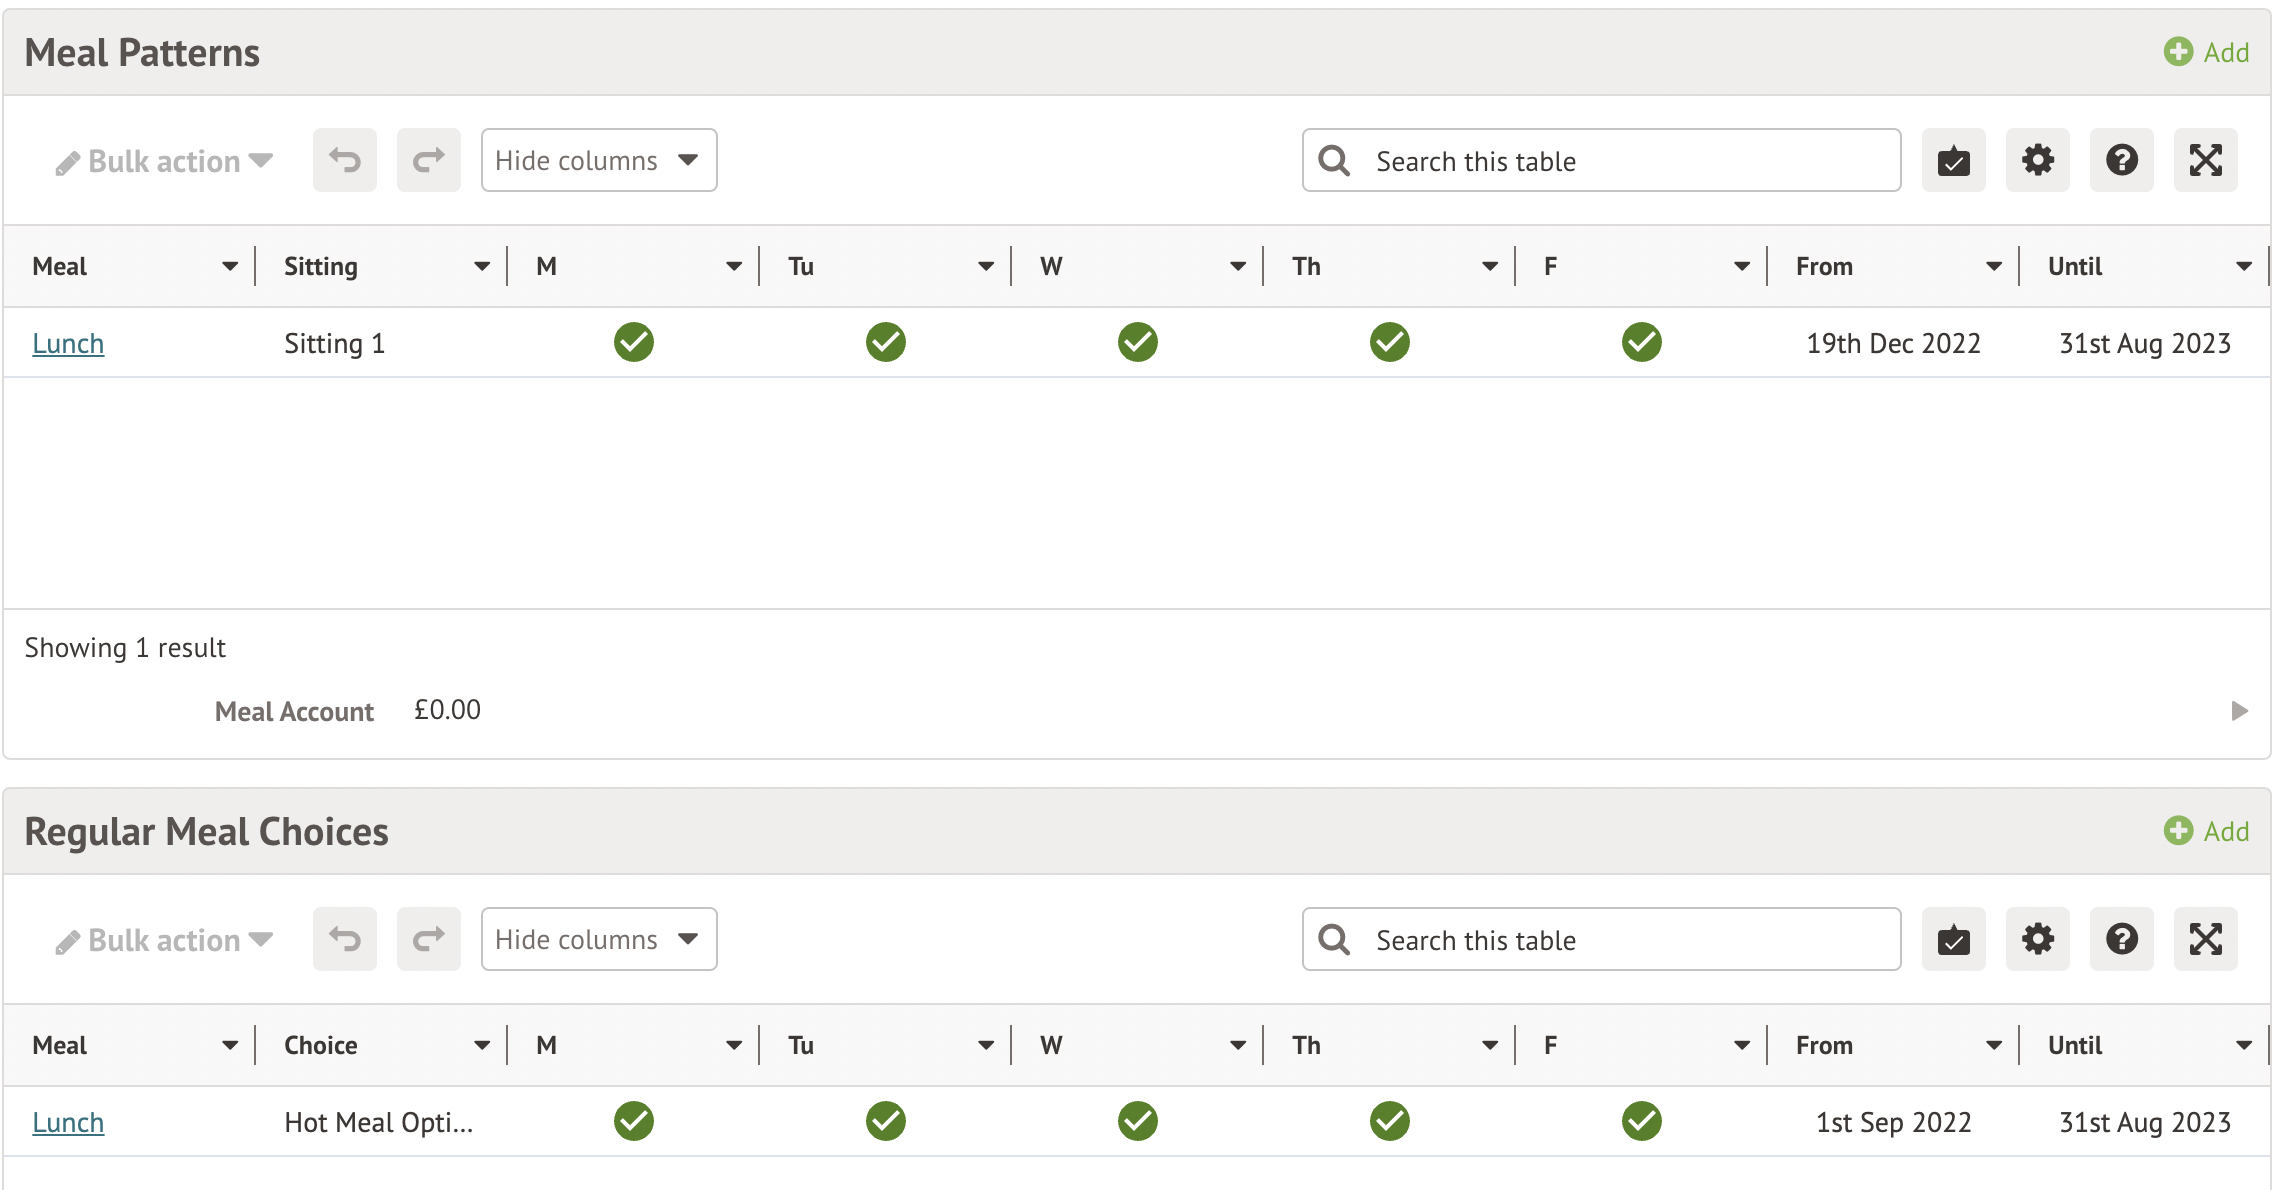
Task: Click redo icon in Meal Patterns toolbar
Action: (428, 160)
